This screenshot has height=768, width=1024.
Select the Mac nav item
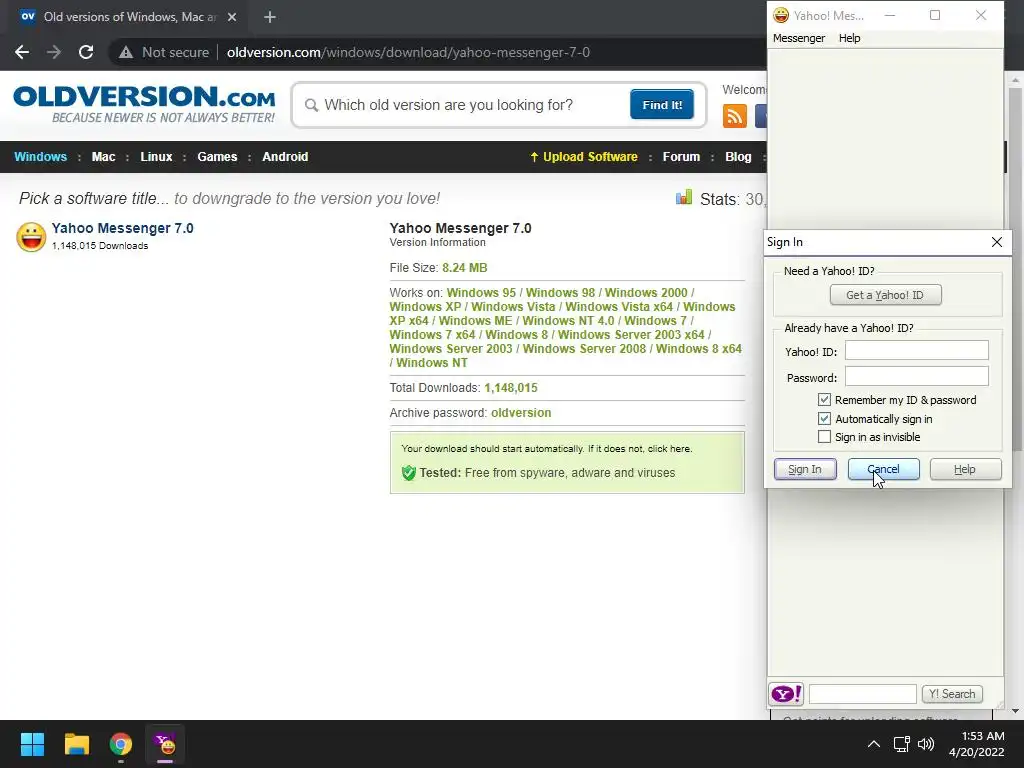pos(103,157)
